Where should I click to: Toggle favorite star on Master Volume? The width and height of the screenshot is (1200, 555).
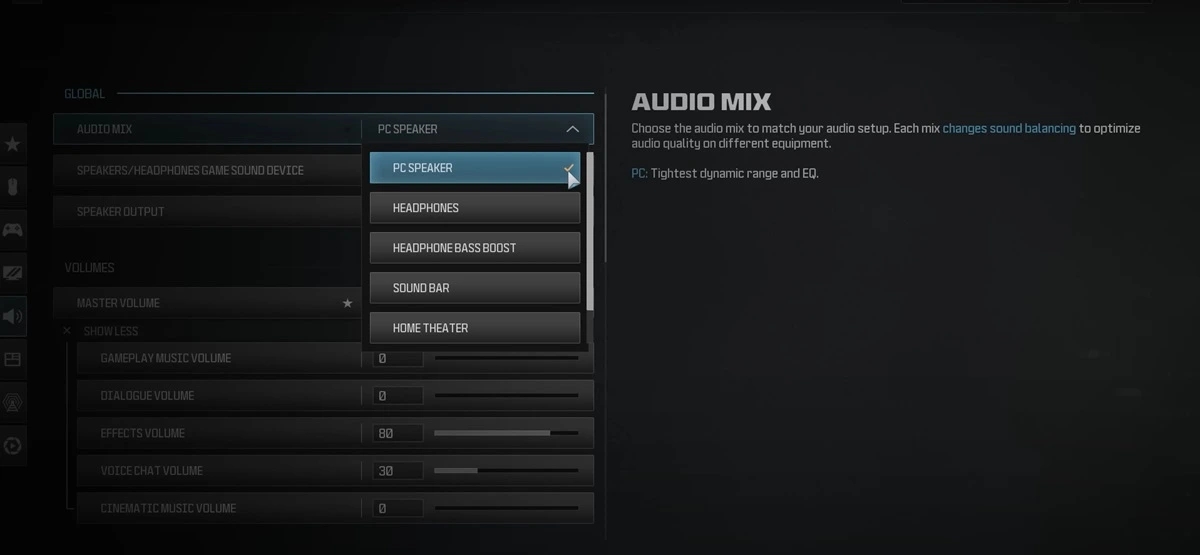click(347, 303)
